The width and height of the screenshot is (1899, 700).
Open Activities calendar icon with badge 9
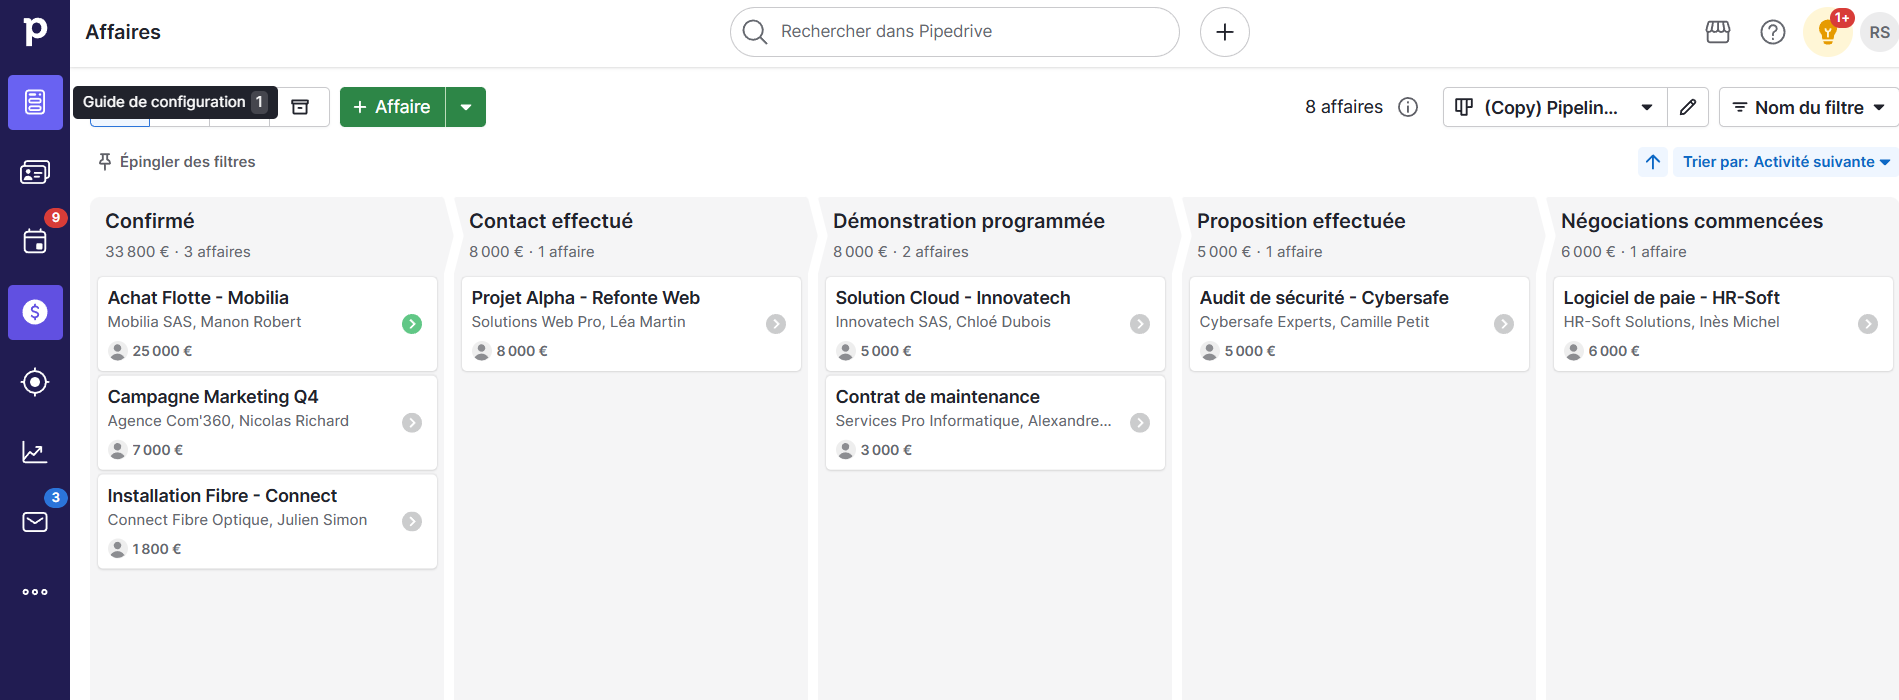click(35, 241)
